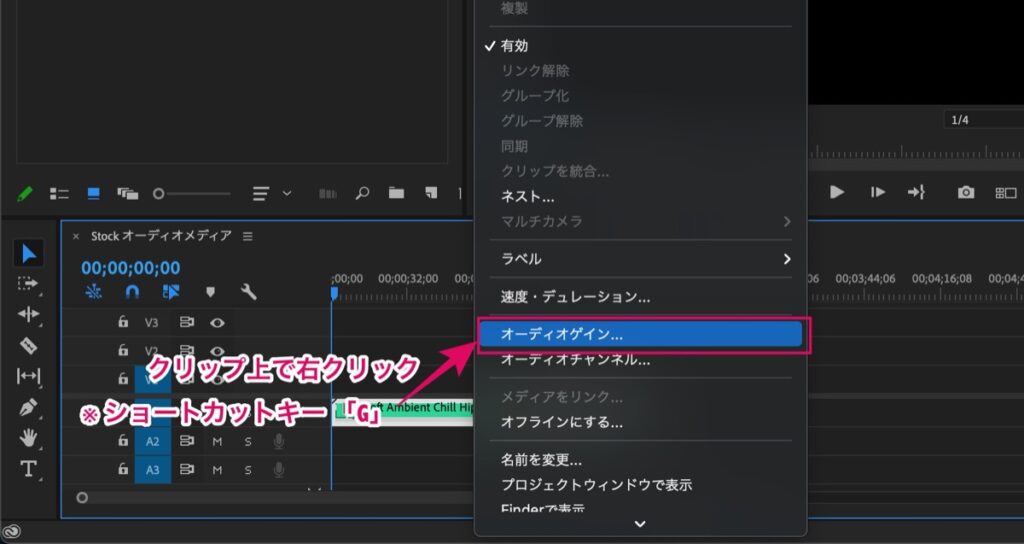
Task: Select the Ambient Chill audio clip
Action: 403,411
